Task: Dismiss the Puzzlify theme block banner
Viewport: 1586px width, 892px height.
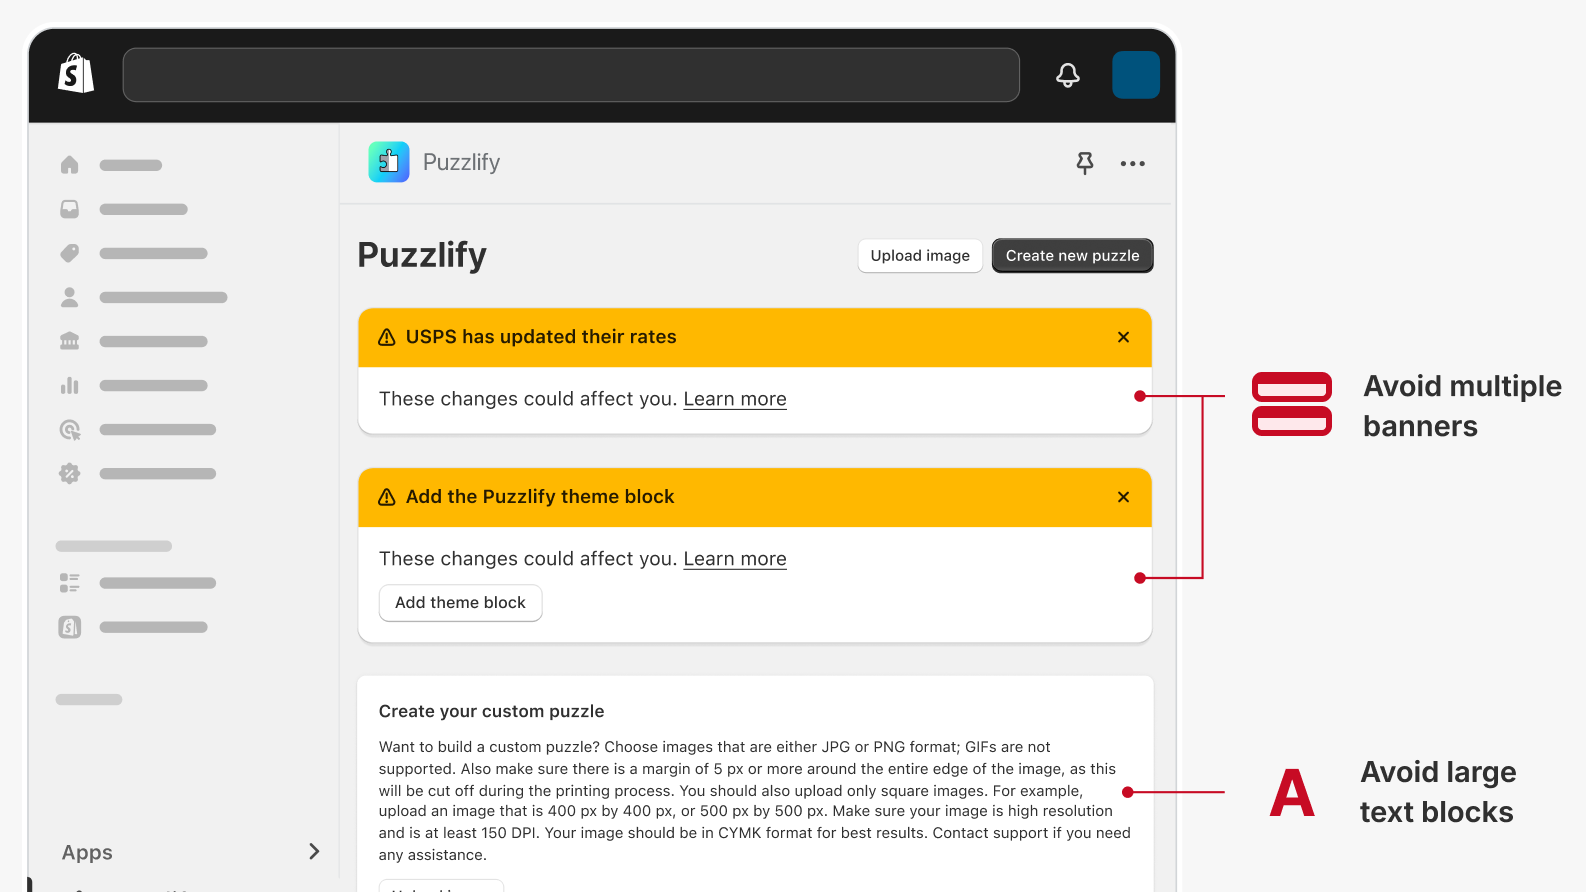Action: coord(1123,497)
